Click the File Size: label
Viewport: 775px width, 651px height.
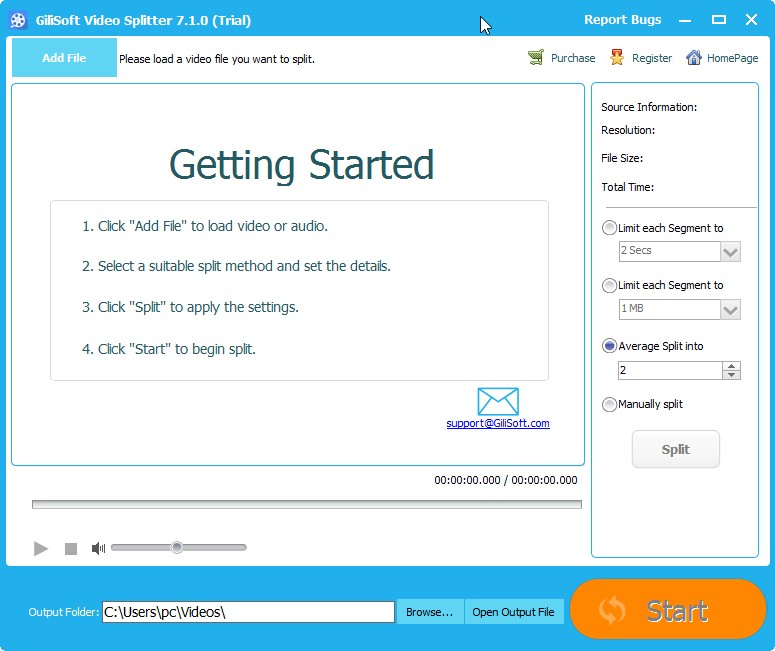tap(622, 158)
